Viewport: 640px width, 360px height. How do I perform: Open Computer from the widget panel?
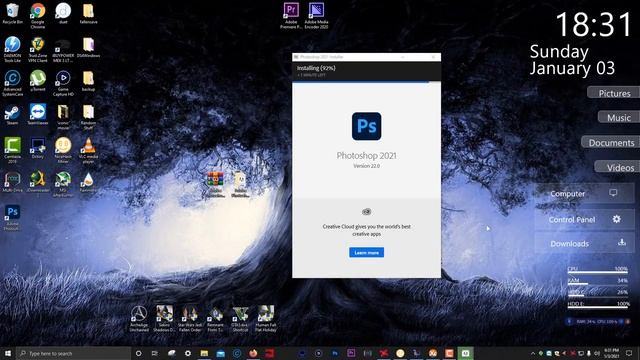584,193
